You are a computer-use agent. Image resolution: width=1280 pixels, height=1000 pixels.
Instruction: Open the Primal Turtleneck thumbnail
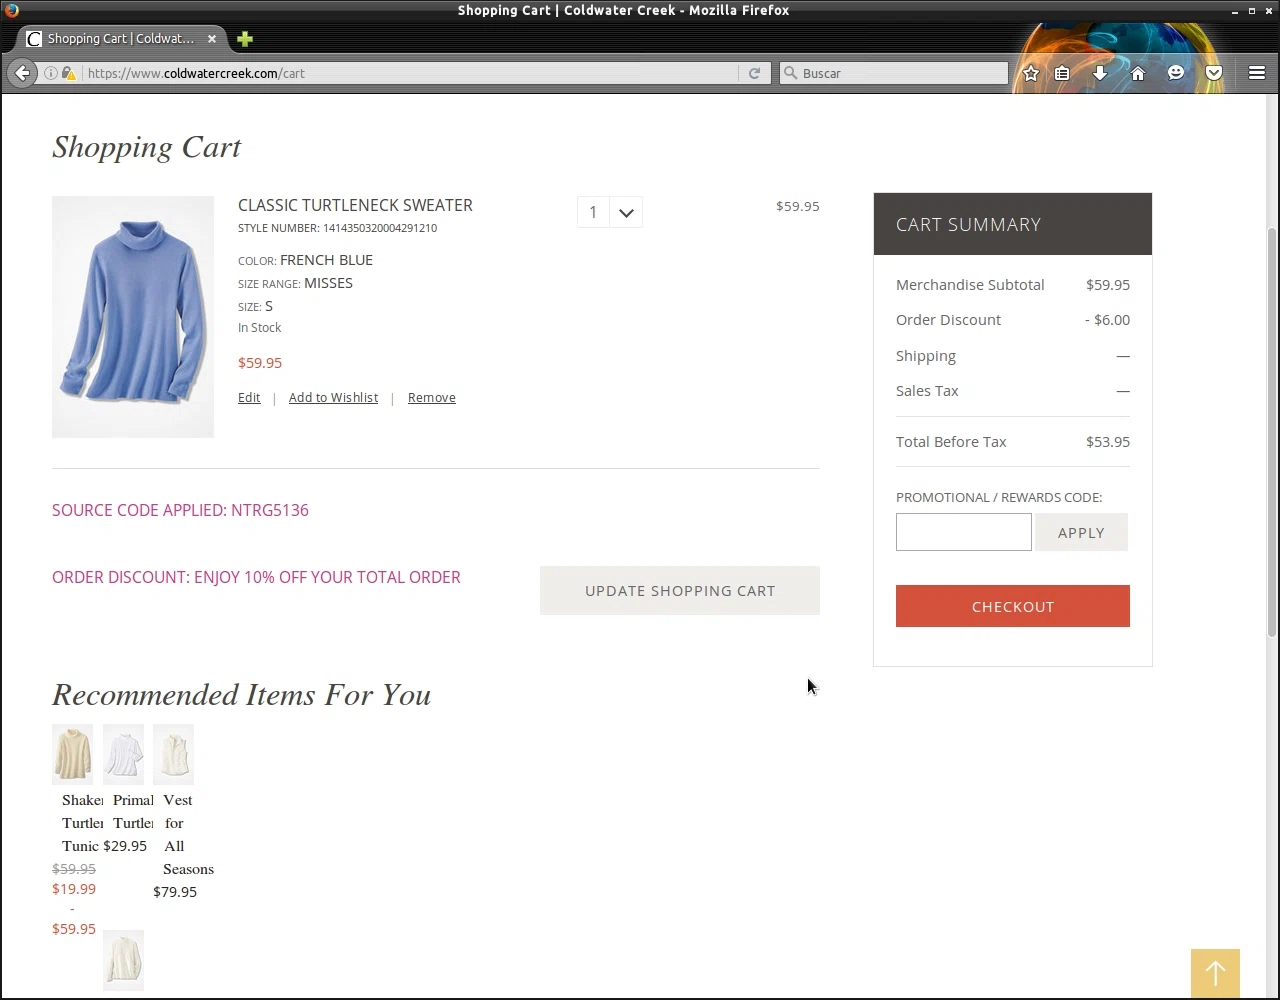click(123, 754)
